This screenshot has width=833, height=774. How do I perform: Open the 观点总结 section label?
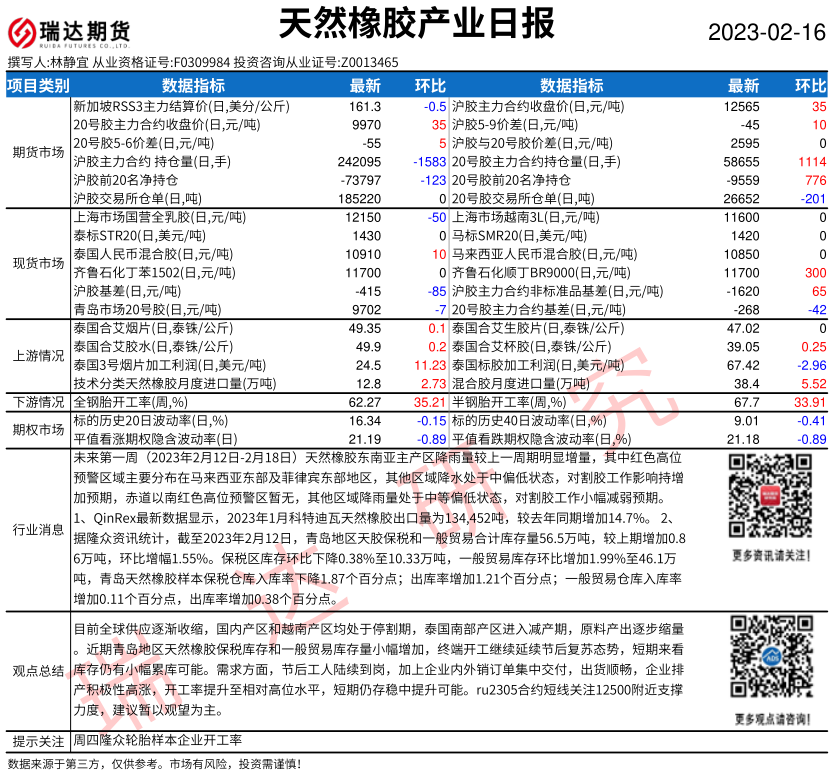[38, 670]
